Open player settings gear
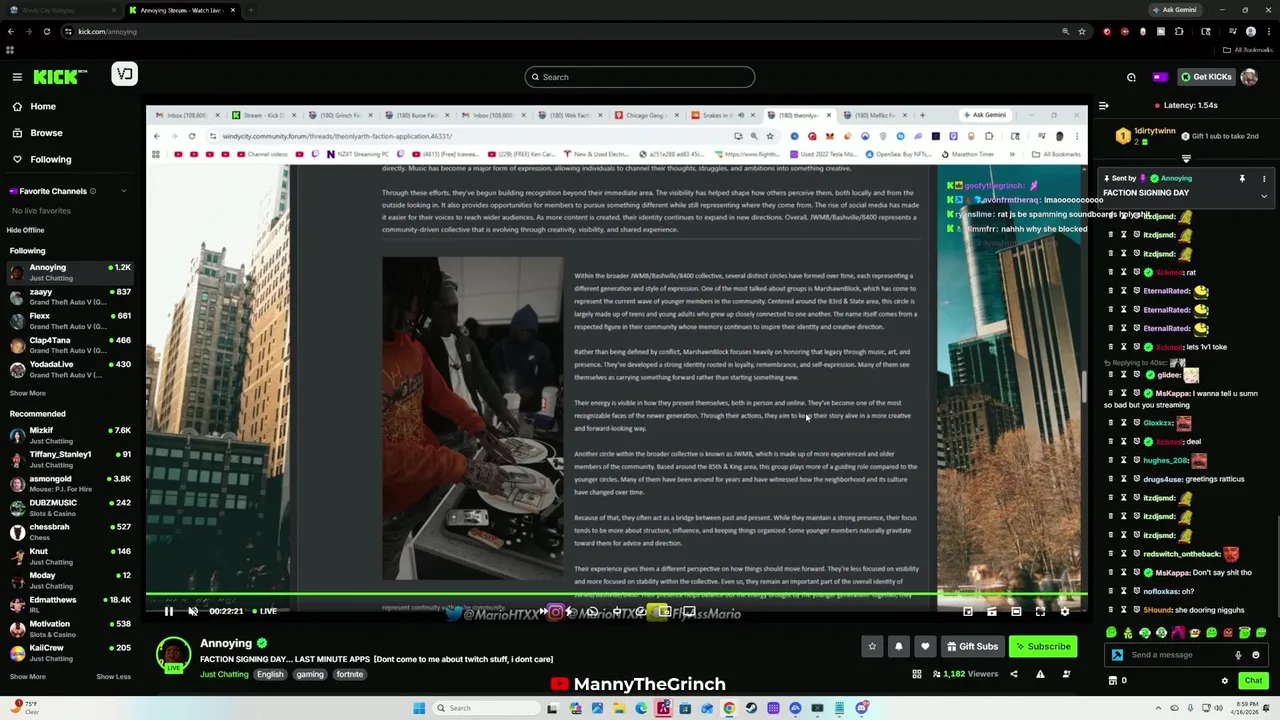1280x720 pixels. 1064,611
